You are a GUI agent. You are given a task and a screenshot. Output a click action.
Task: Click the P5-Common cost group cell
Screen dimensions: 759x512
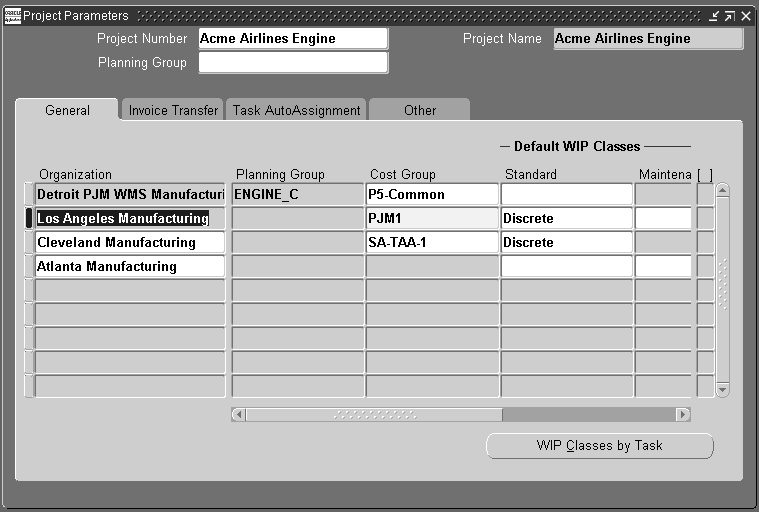click(x=432, y=194)
